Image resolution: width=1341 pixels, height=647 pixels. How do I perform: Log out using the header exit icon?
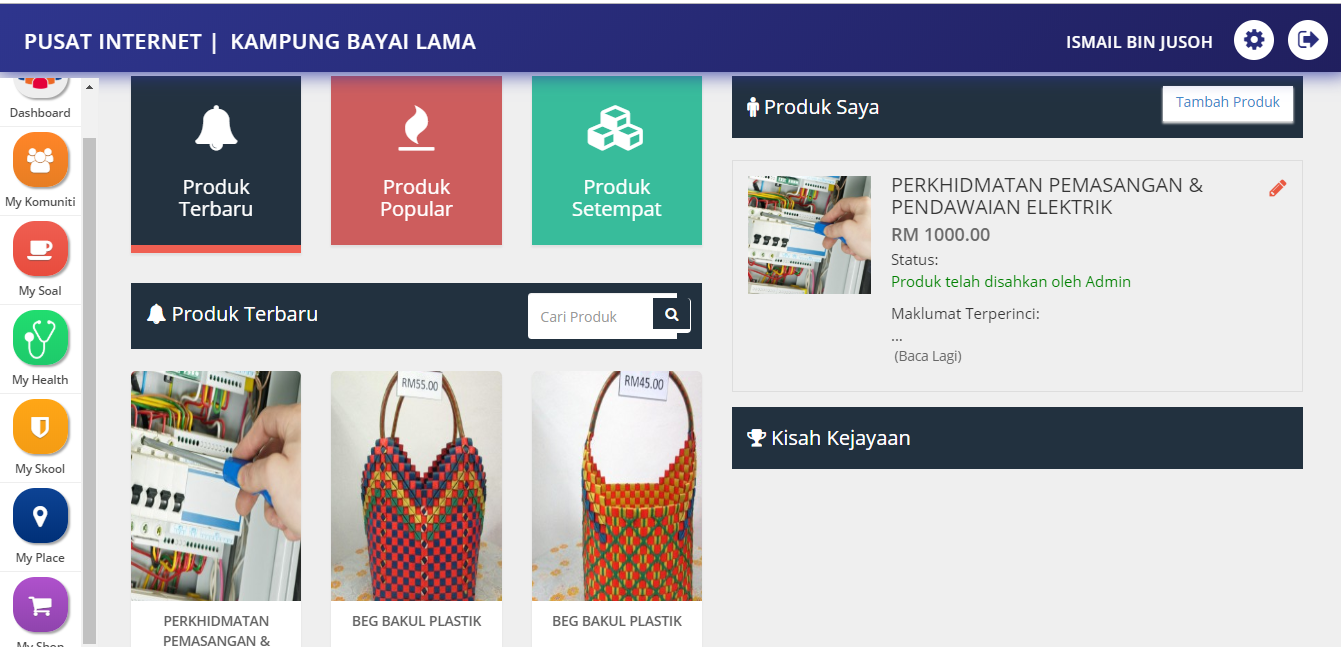coord(1308,41)
